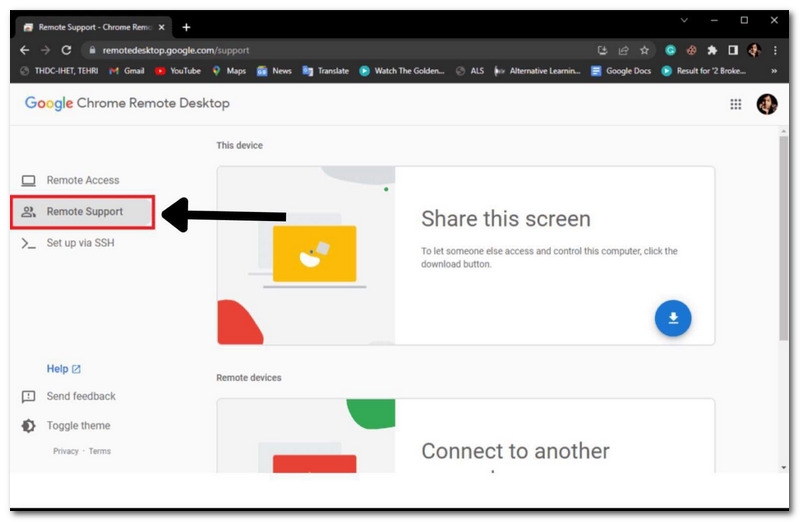Open the Chrome profile avatar in toolbar
Image resolution: width=800 pixels, height=522 pixels.
pyautogui.click(x=754, y=50)
